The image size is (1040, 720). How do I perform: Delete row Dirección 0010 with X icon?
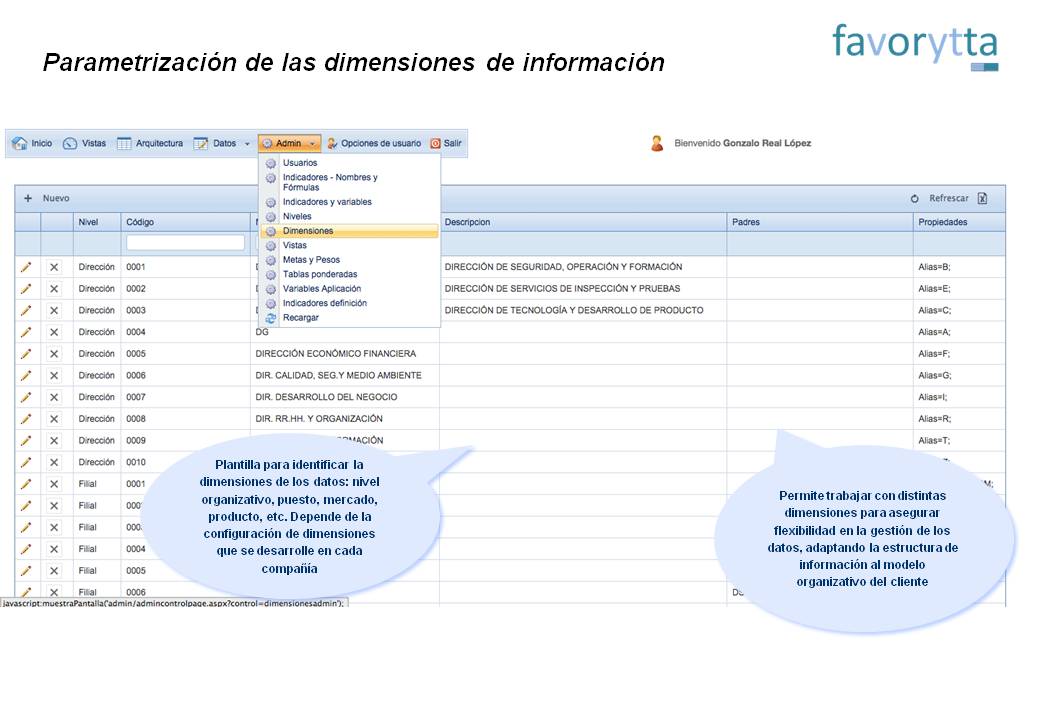(x=54, y=462)
